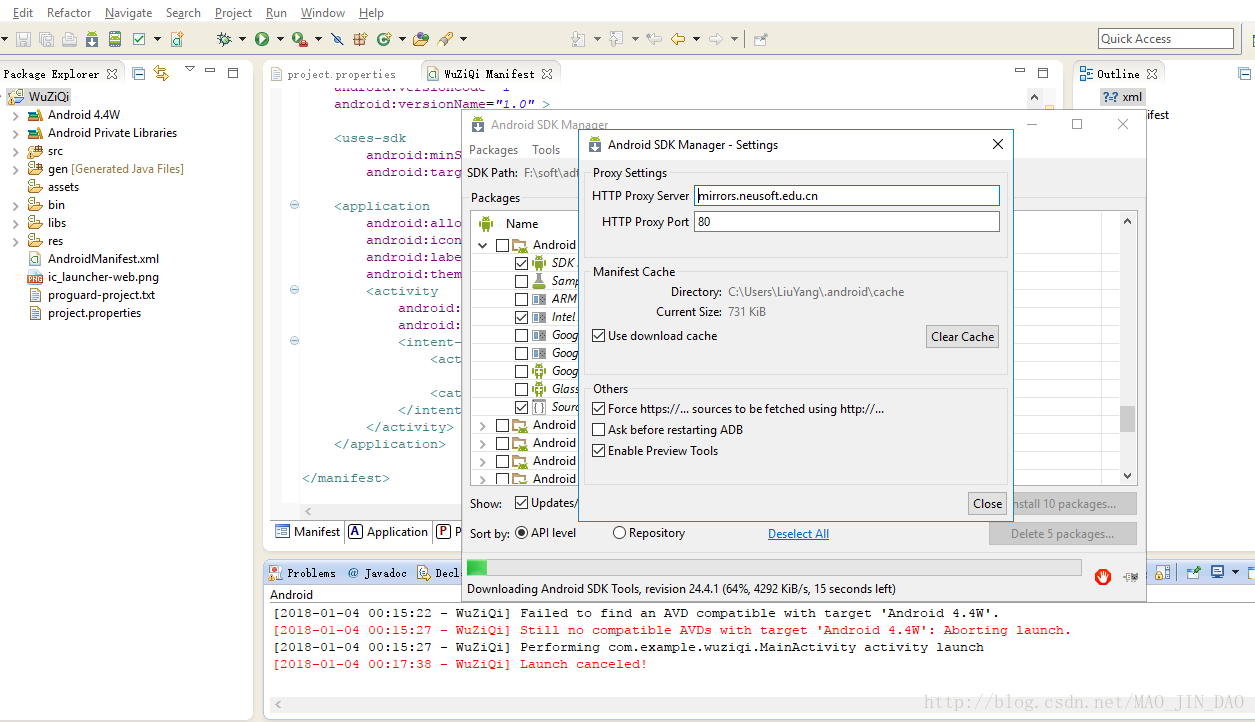The image size is (1255, 722).
Task: Expand Android 4.4W in Package Explorer
Action: pyautogui.click(x=15, y=115)
